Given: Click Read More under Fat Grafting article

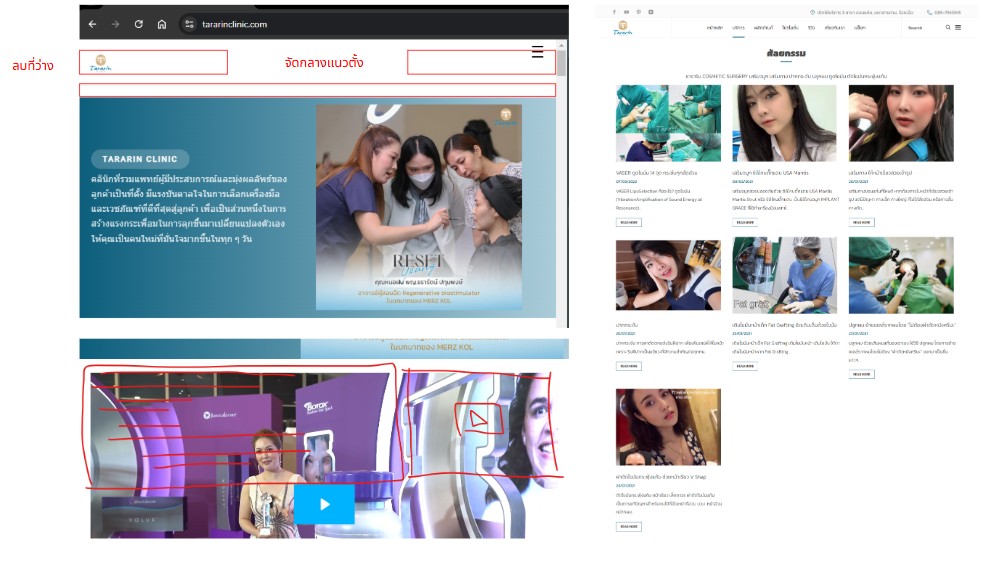Looking at the screenshot, I should pyautogui.click(x=745, y=366).
